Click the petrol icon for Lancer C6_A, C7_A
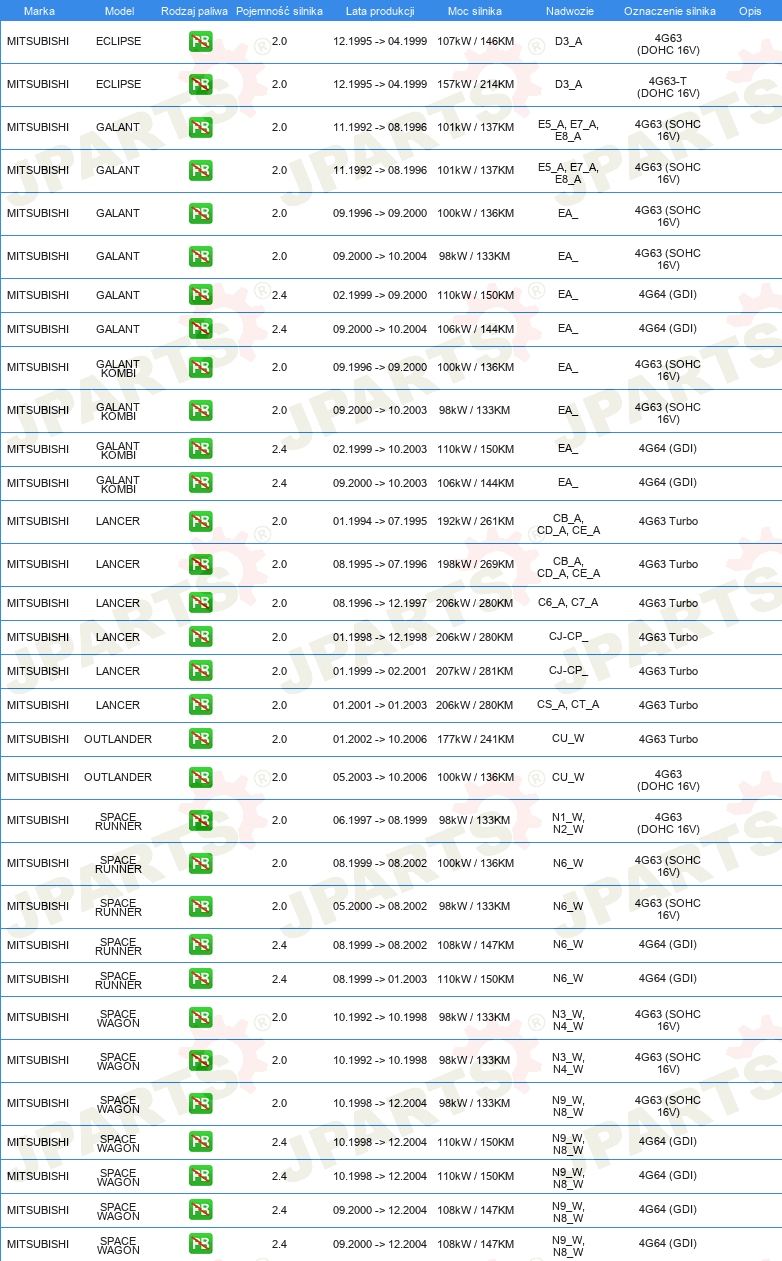This screenshot has width=782, height=1261. 200,603
